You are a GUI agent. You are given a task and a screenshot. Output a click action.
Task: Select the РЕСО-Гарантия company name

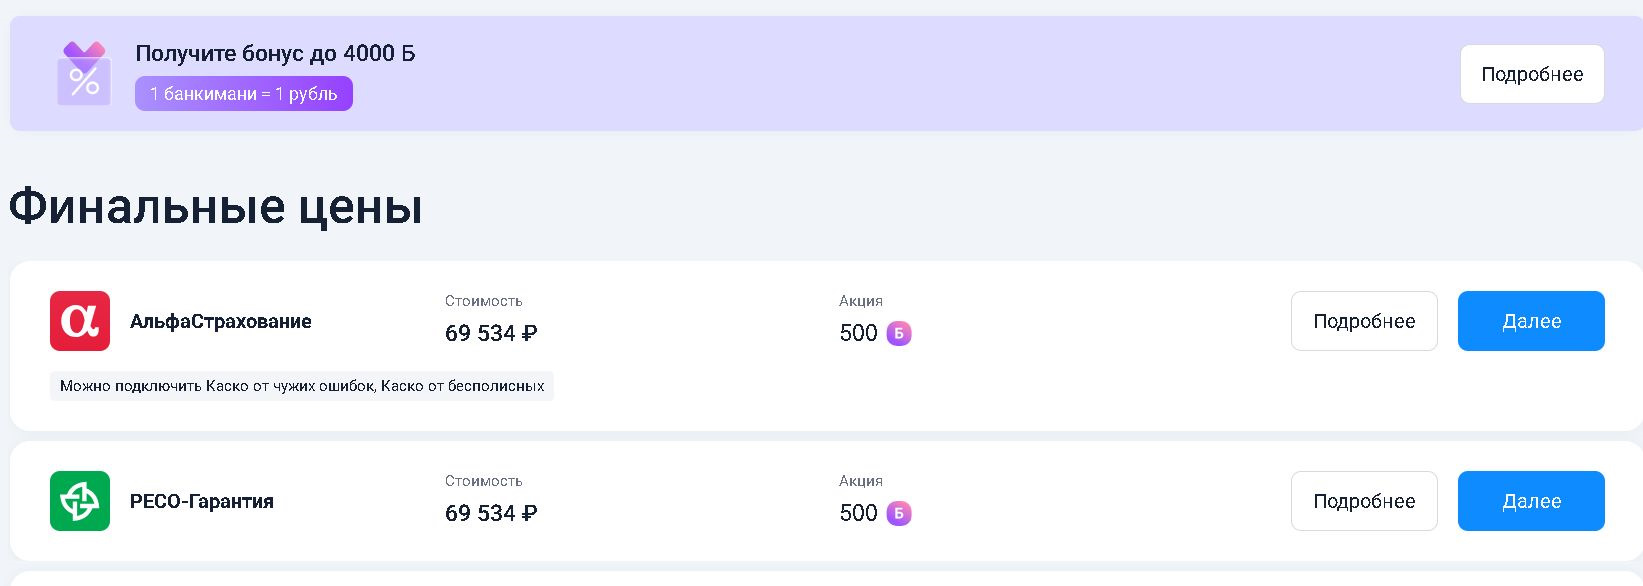tap(202, 501)
